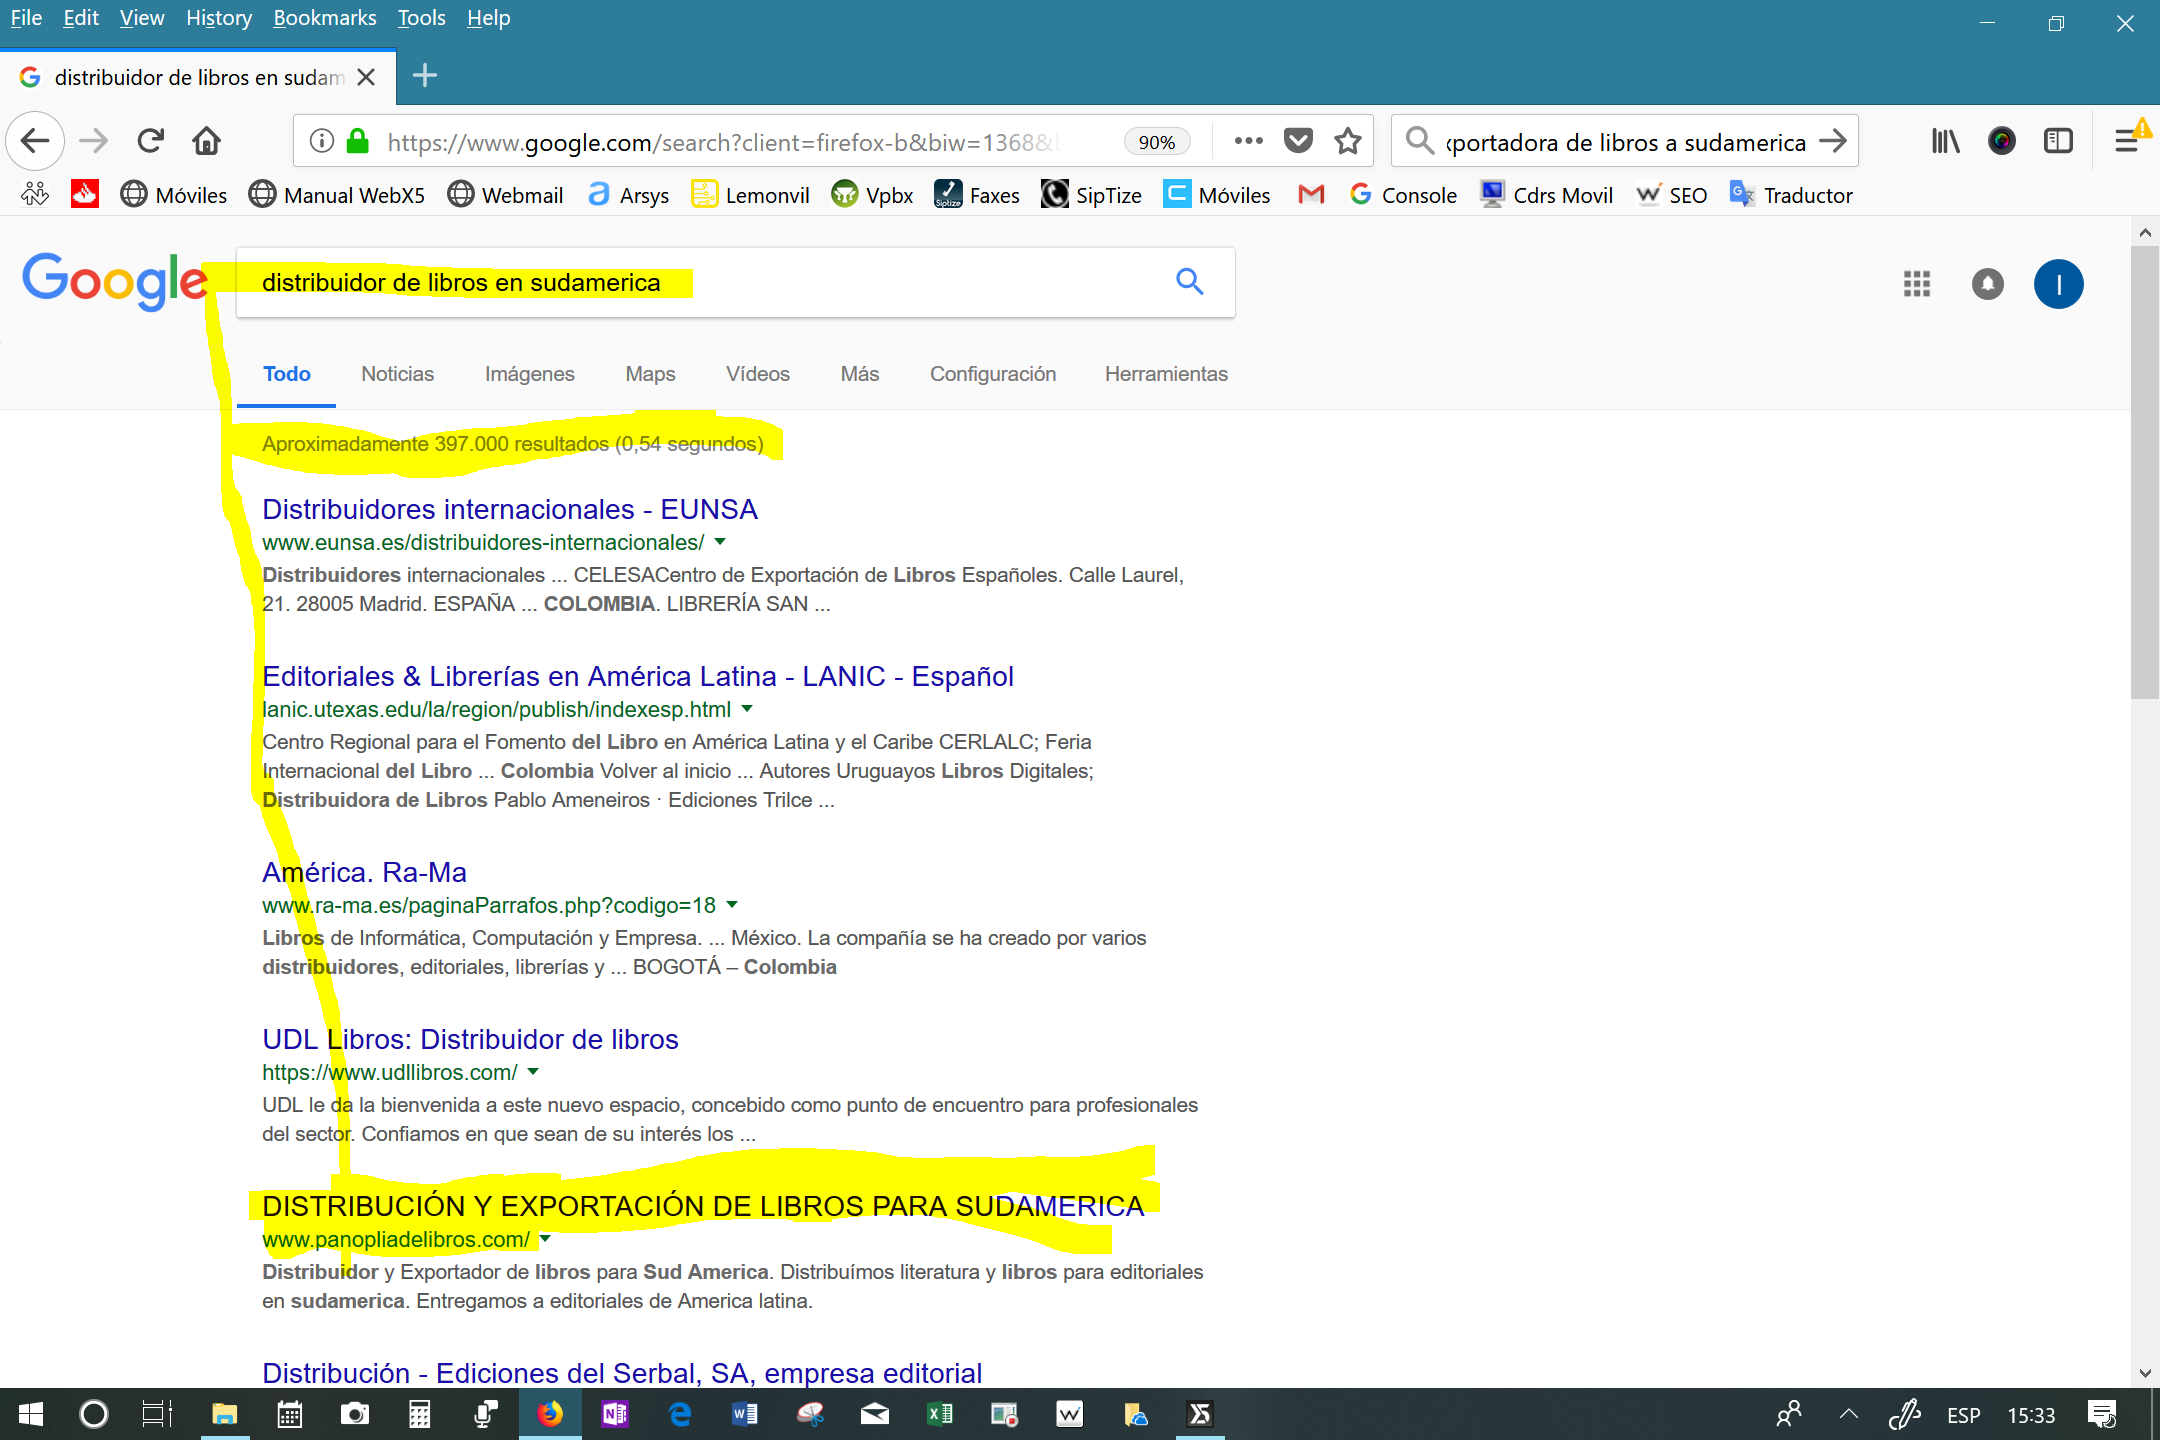2160x1440 pixels.
Task: Open Editoriales & Librerías en América Latina link
Action: click(x=638, y=676)
